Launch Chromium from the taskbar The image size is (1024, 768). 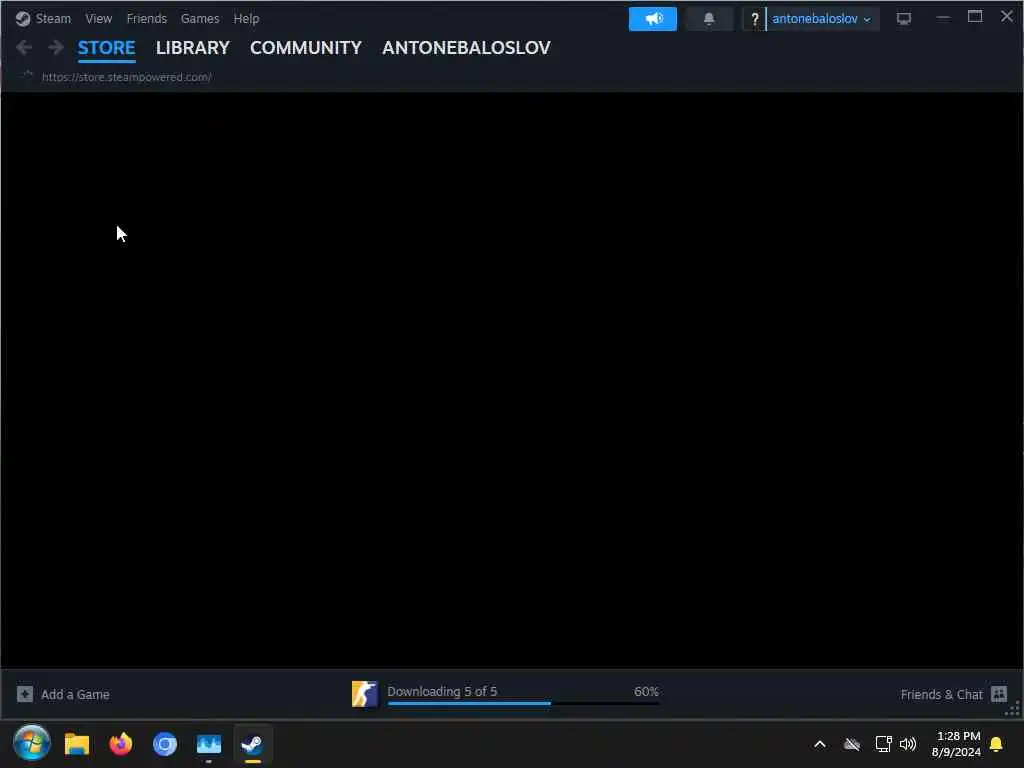165,743
